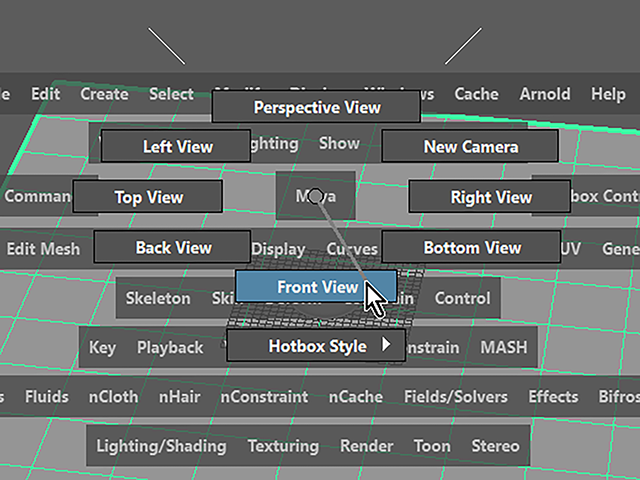
Task: Choose New Camera option
Action: pyautogui.click(x=470, y=147)
